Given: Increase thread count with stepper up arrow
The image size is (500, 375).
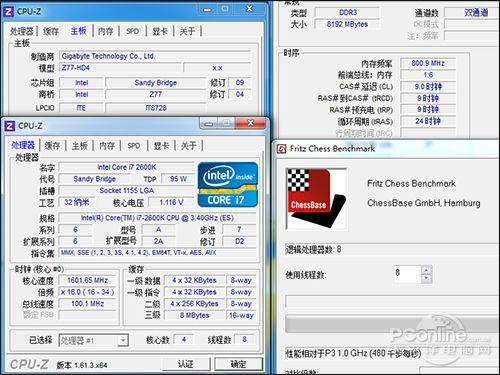Looking at the screenshot, I should tap(426, 270).
